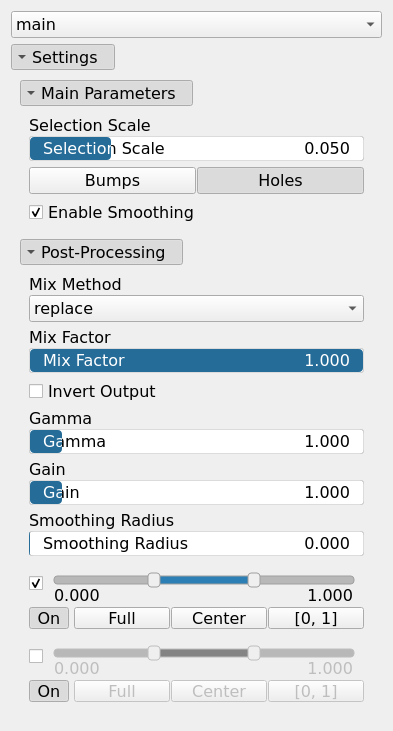Select the Bumps option
Screen dimensions: 393x731
tap(112, 180)
